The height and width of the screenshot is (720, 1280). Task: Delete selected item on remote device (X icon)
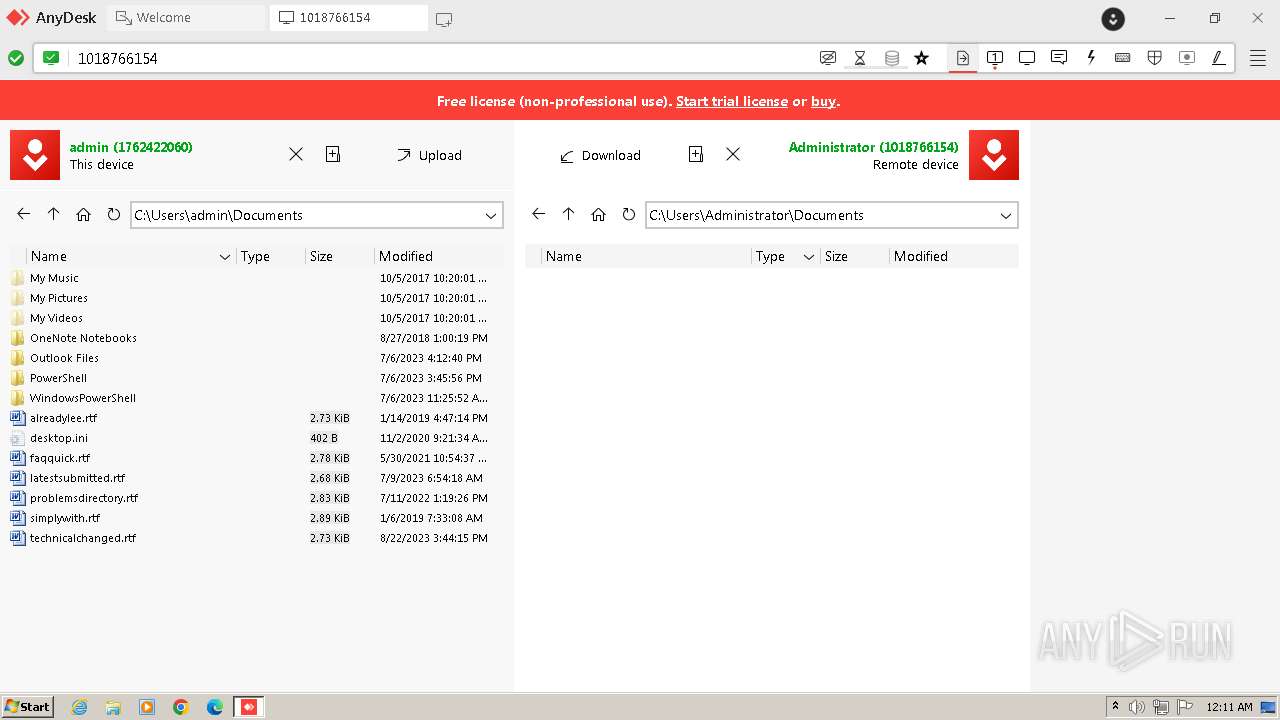(x=733, y=154)
